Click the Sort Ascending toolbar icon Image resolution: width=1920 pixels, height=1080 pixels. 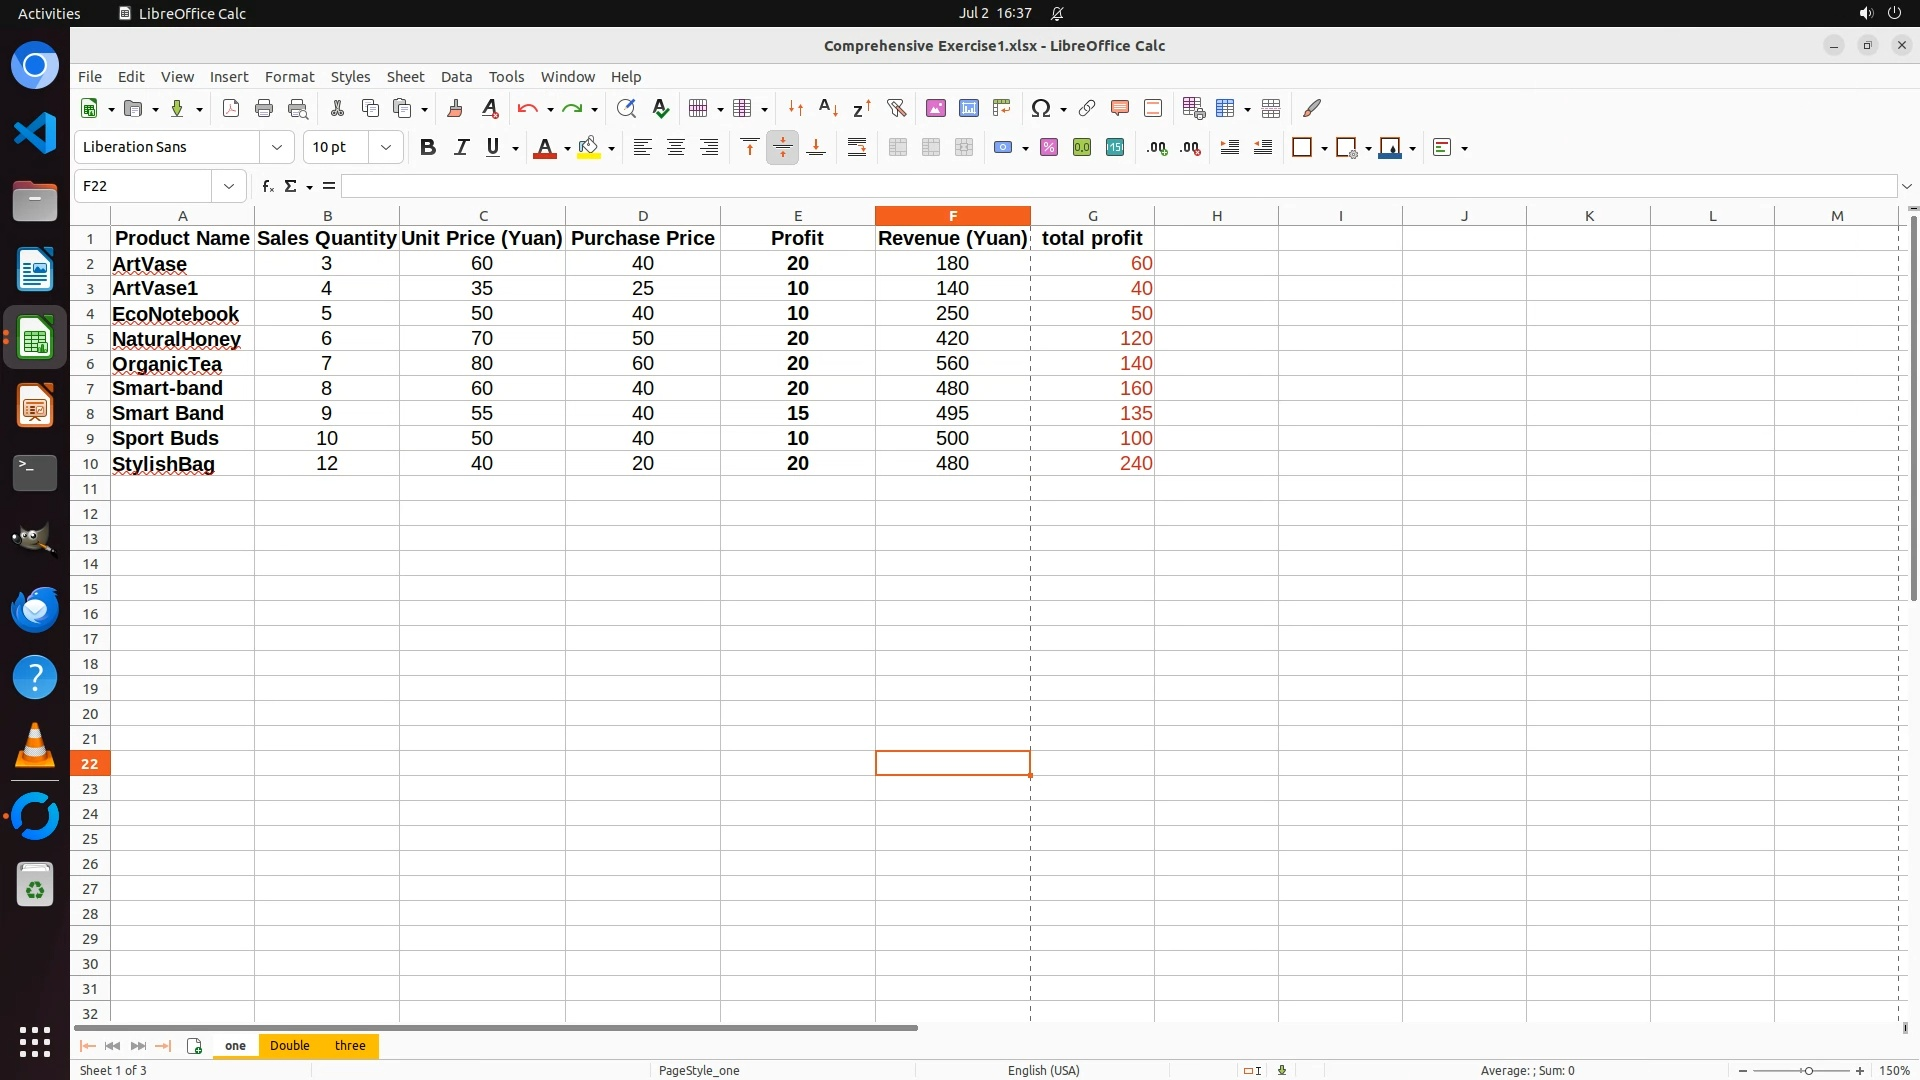click(x=828, y=108)
